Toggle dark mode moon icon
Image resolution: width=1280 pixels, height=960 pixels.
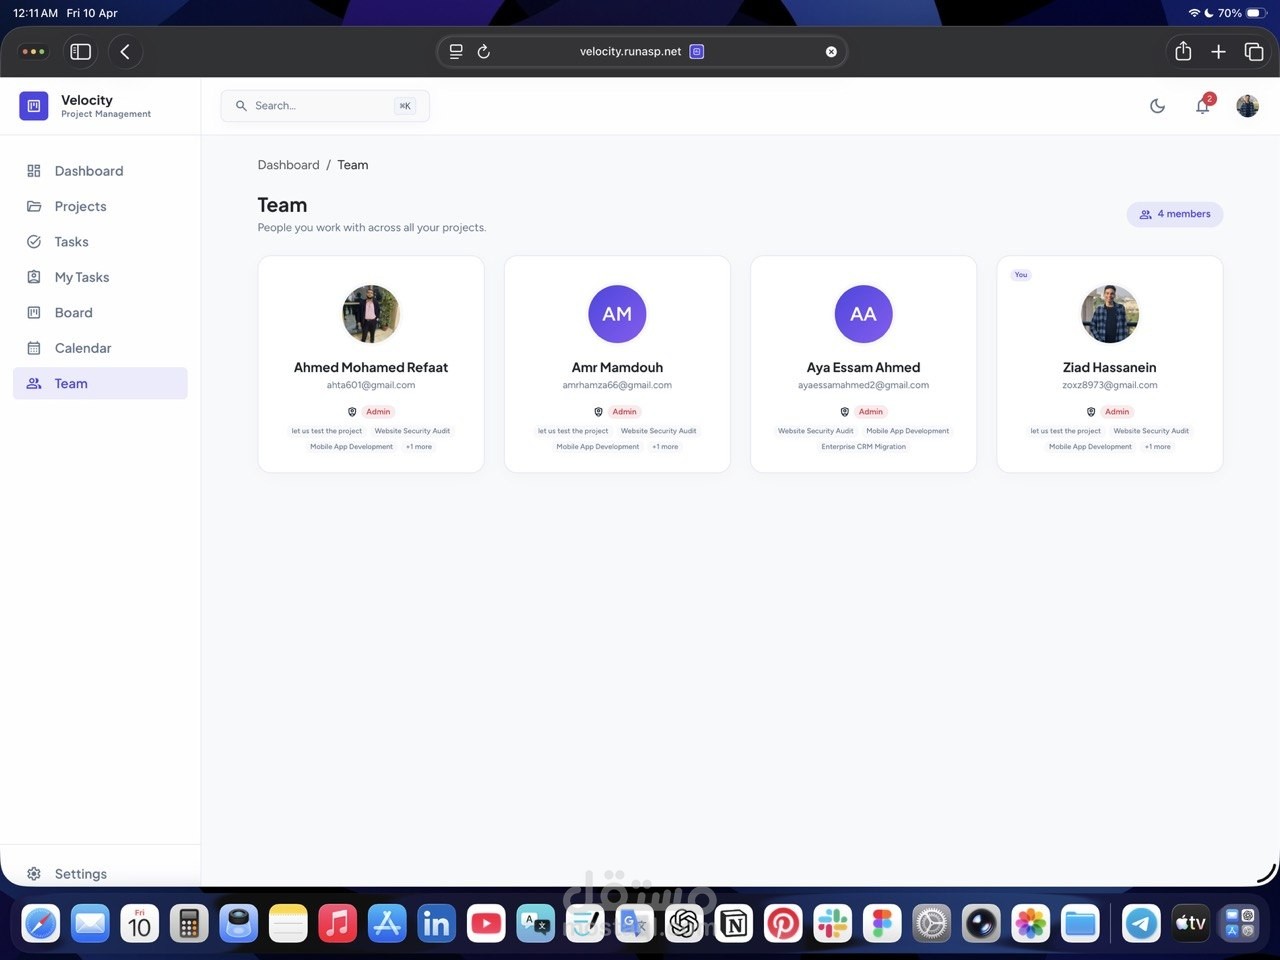point(1157,106)
